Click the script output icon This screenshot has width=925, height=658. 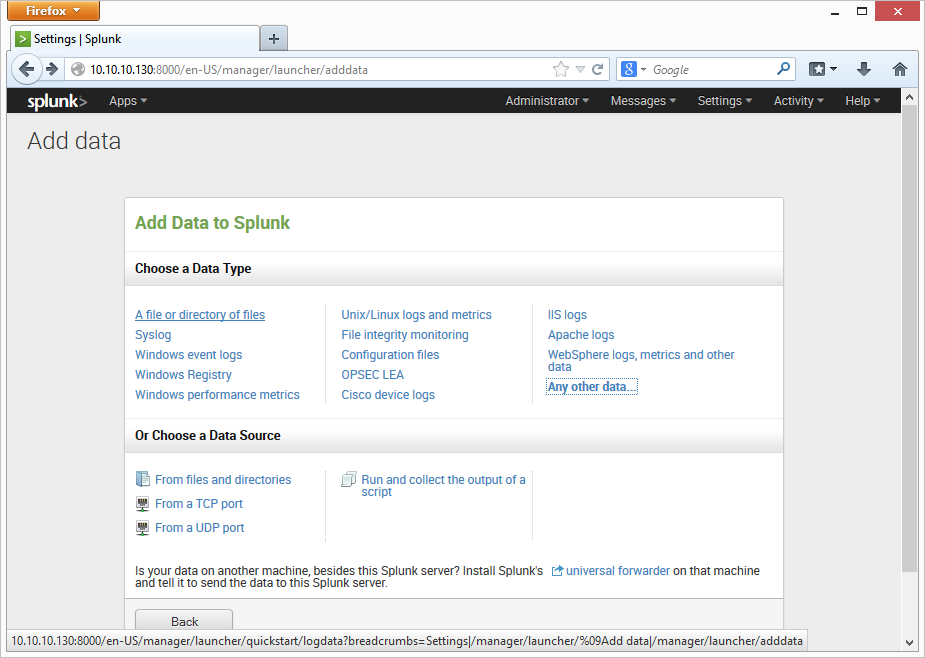click(349, 479)
